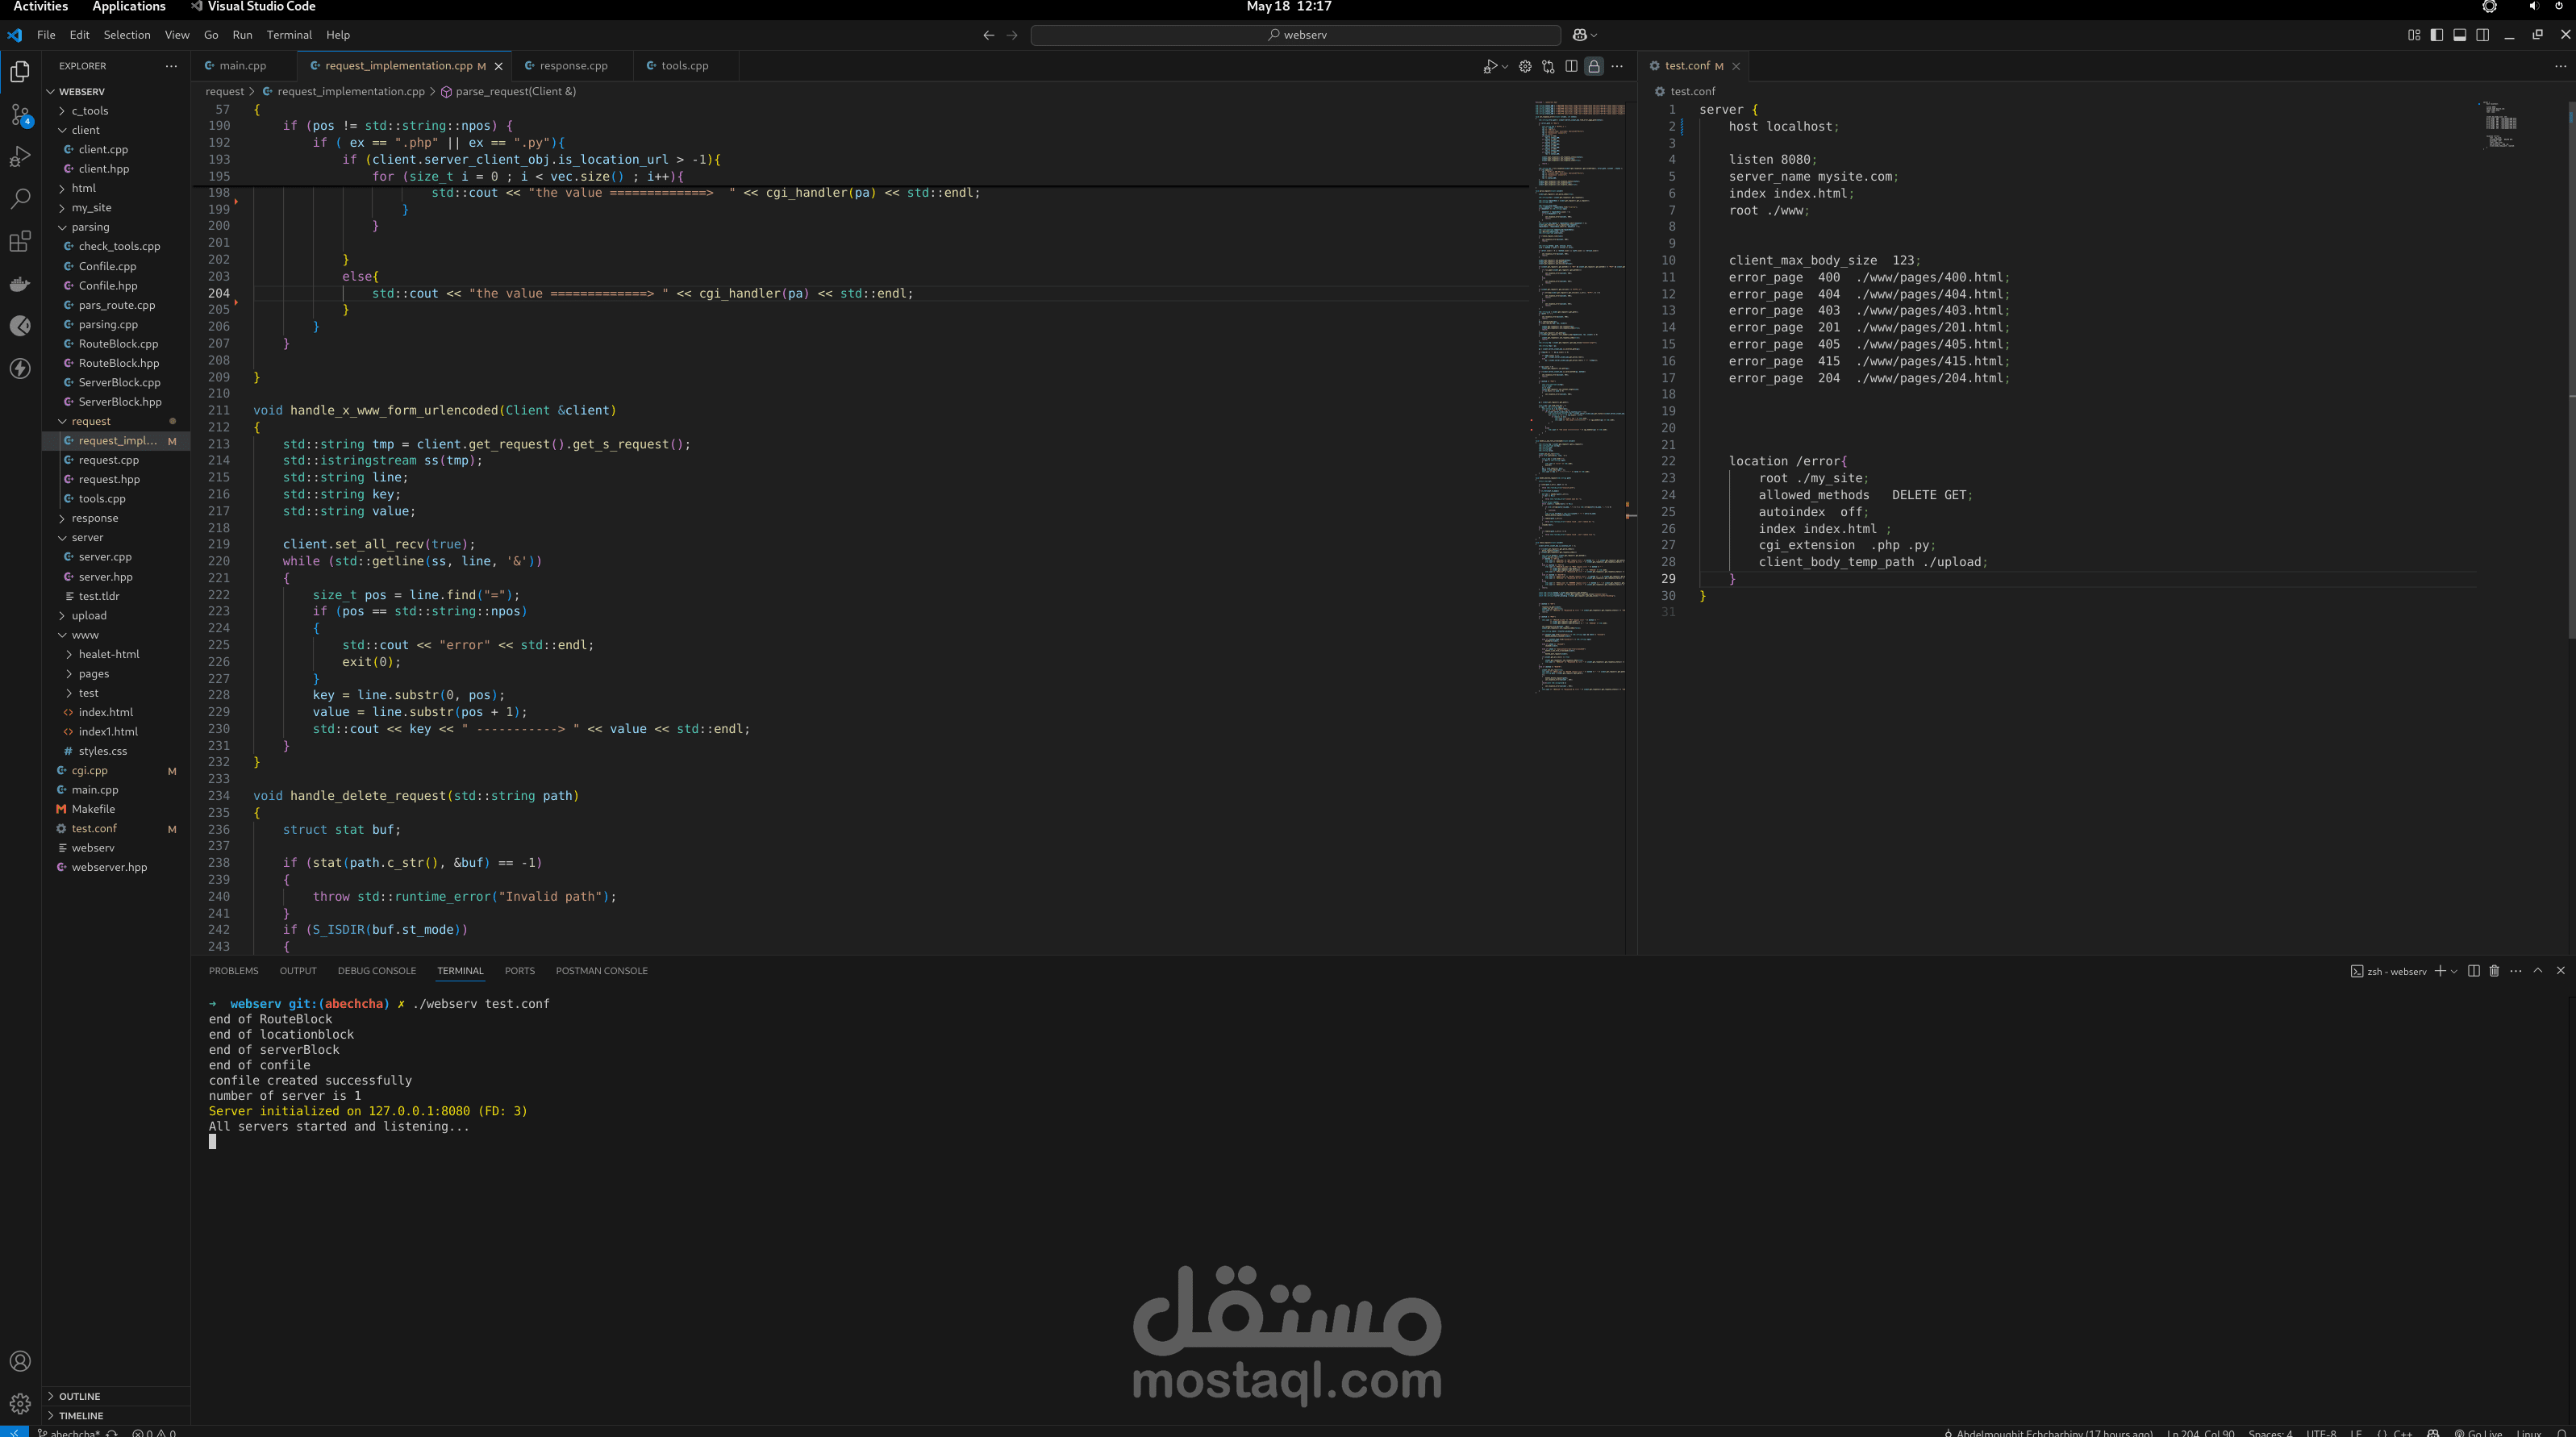The height and width of the screenshot is (1437, 2576).
Task: Open Run and Debug view
Action: 20,157
